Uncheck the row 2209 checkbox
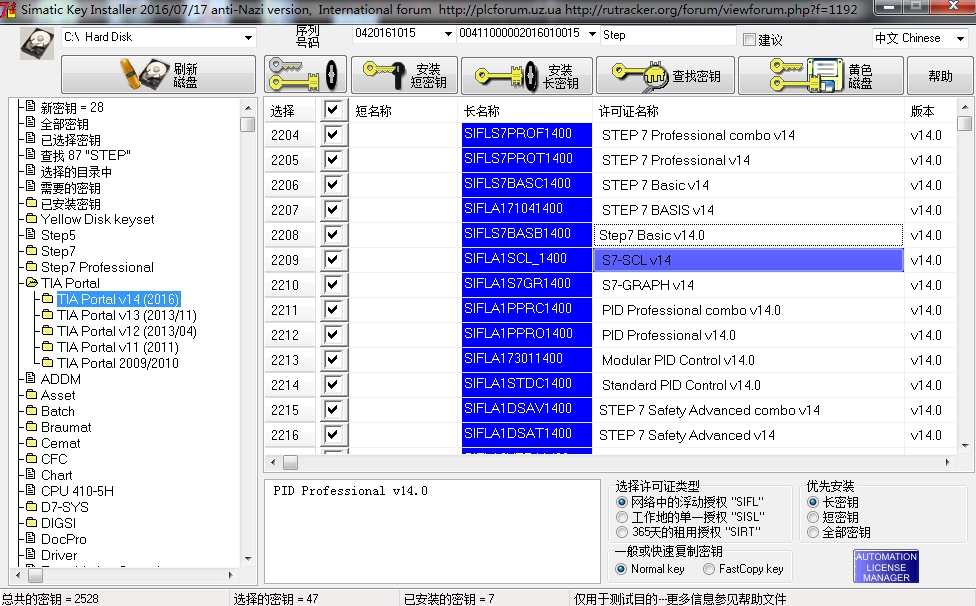The height and width of the screenshot is (606, 976). point(333,259)
